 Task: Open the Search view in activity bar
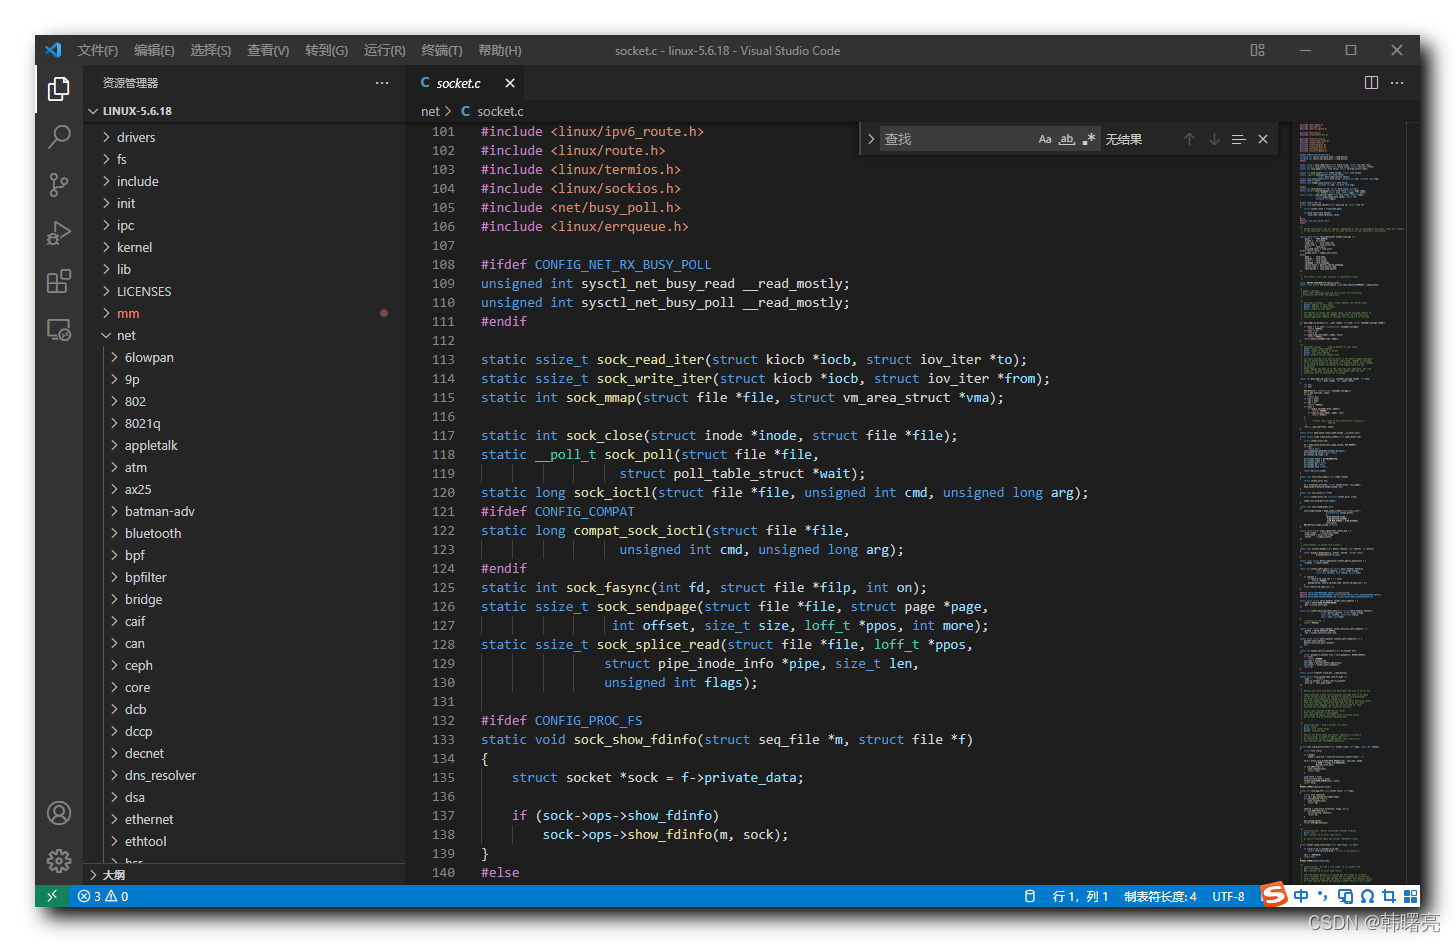pyautogui.click(x=59, y=137)
